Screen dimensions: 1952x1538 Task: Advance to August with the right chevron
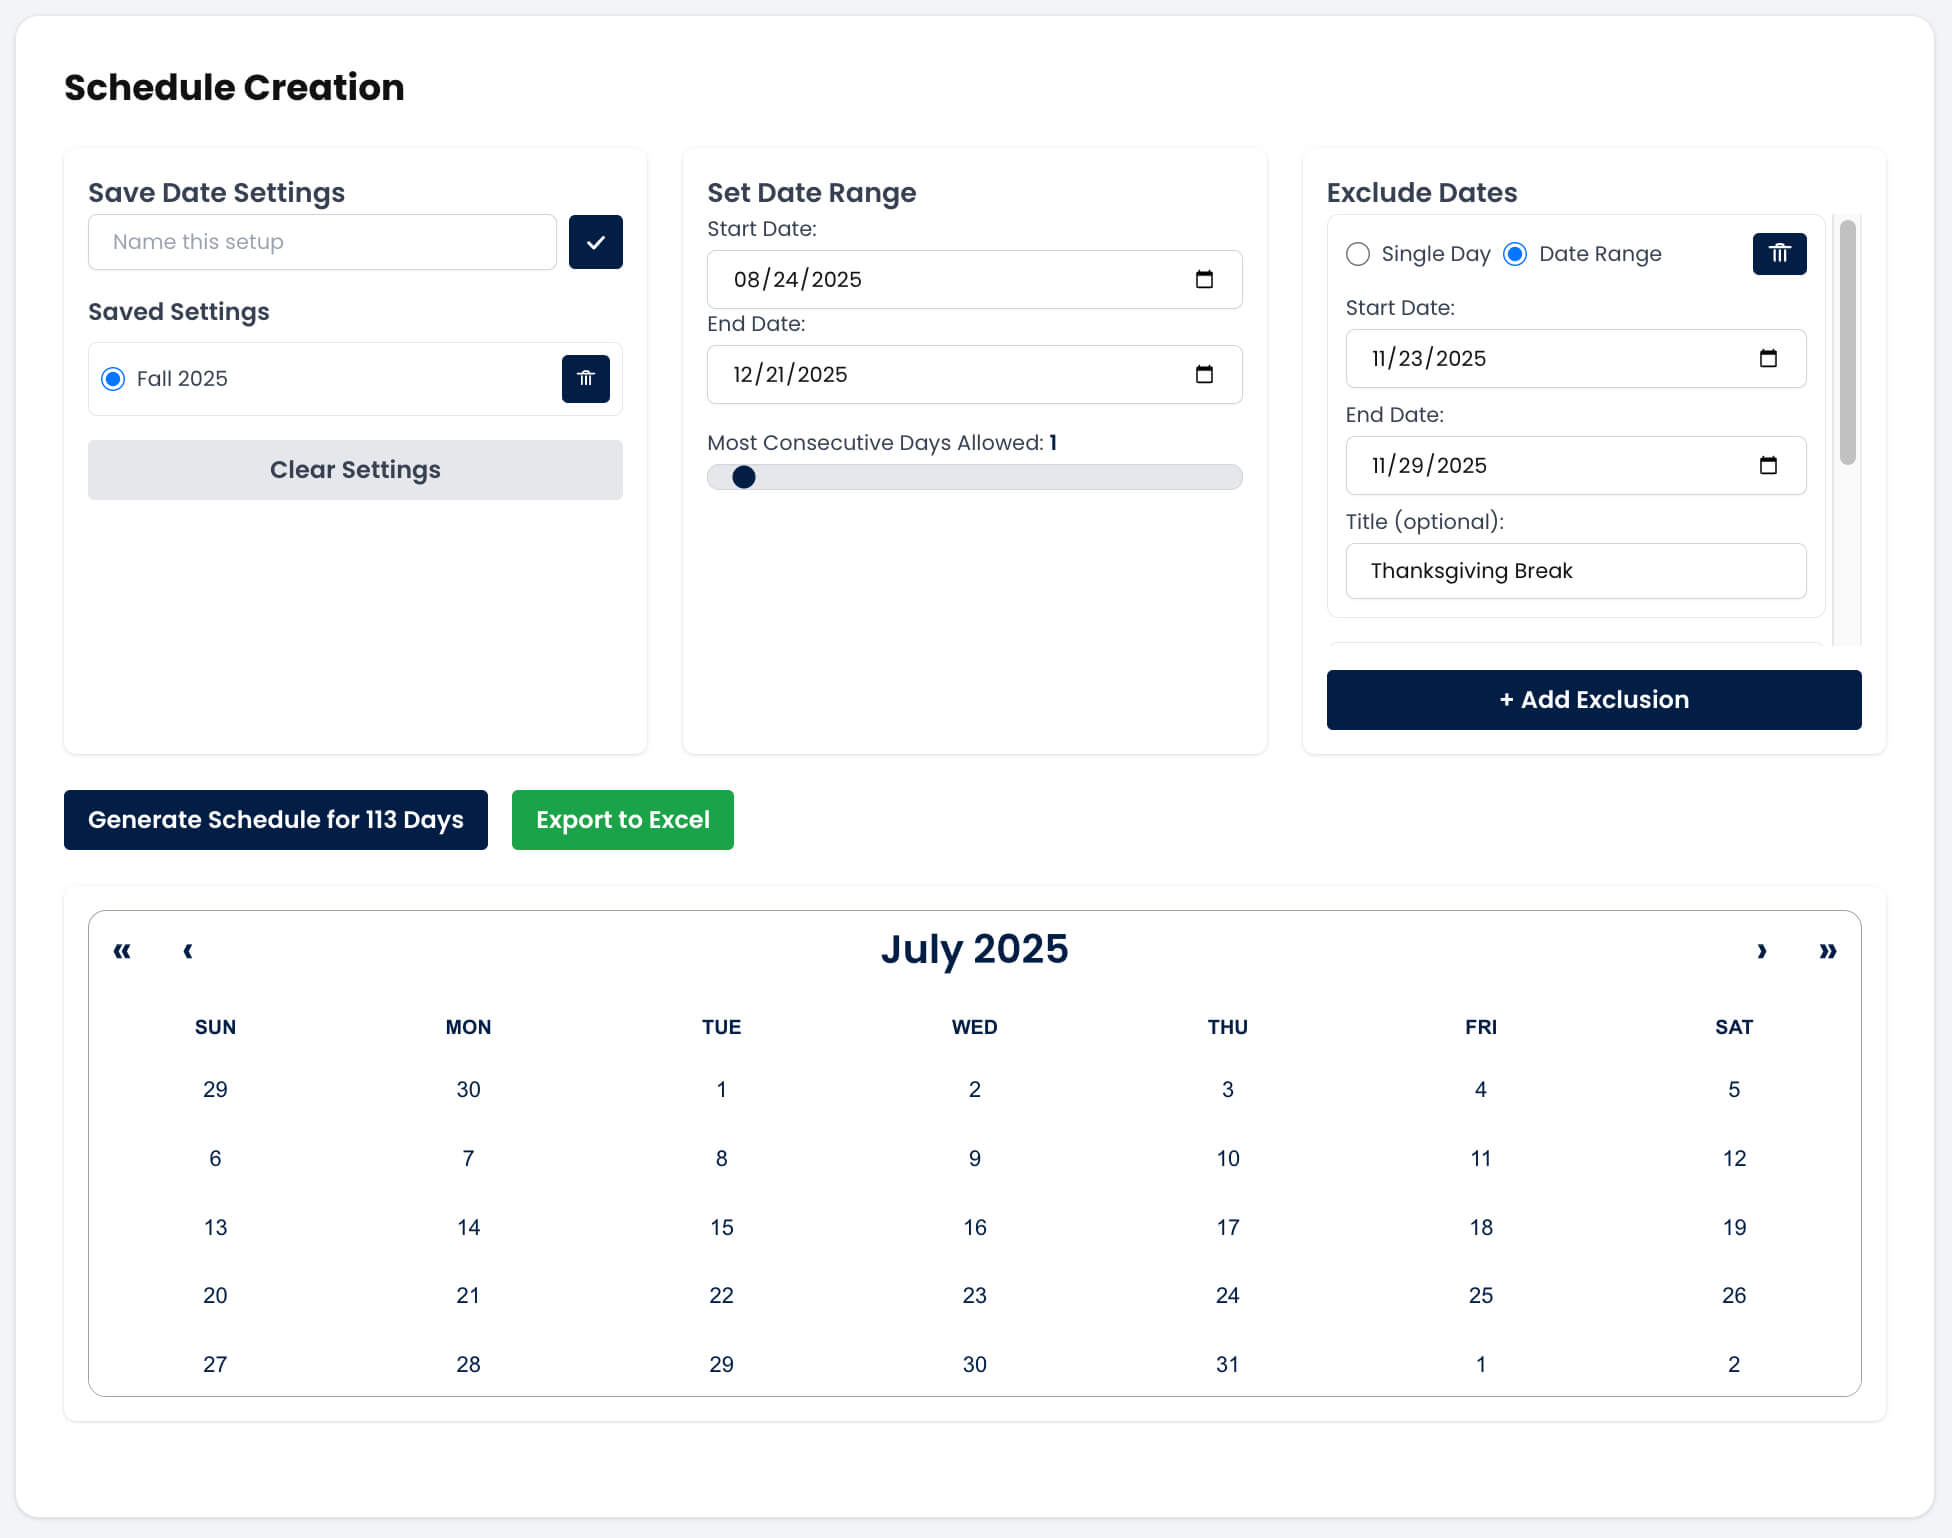pos(1762,951)
